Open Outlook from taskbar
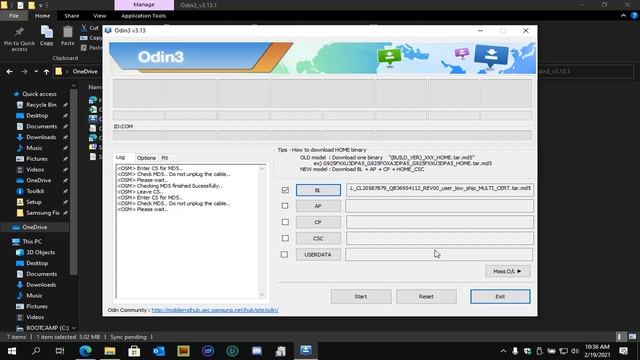This screenshot has height=360, width=640. coord(159,351)
